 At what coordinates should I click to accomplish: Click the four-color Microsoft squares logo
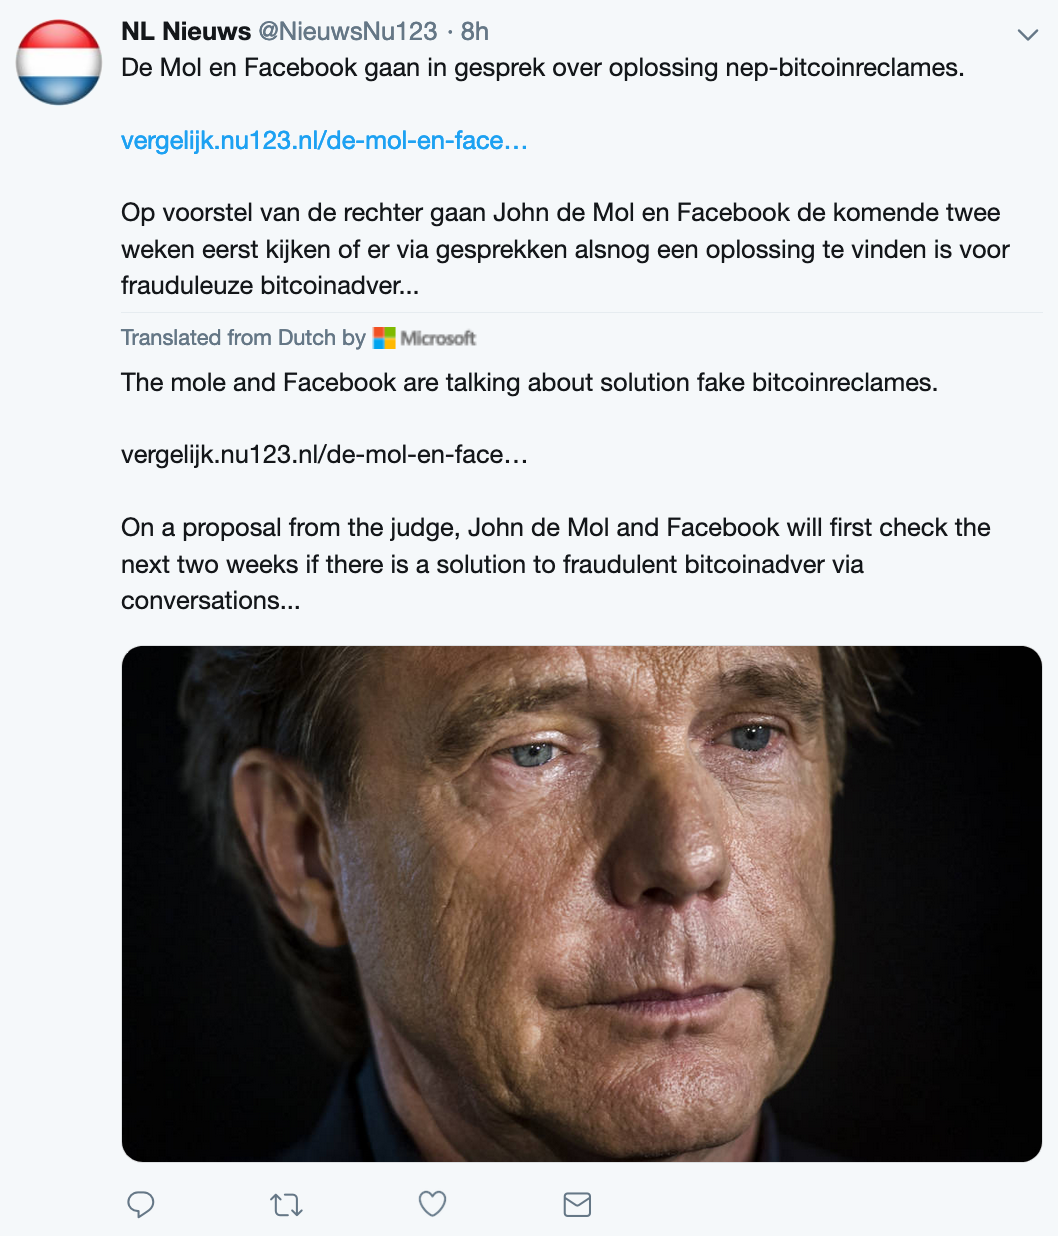coord(384,338)
